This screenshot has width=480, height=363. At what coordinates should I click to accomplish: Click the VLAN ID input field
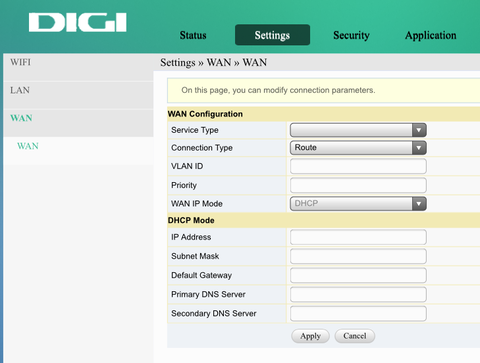pos(358,166)
